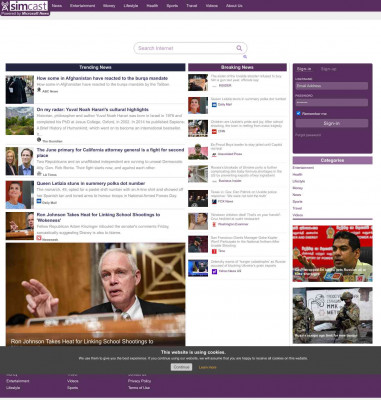
Task: Open the Ron Johnson headline in Trending list
Action: 98,217
